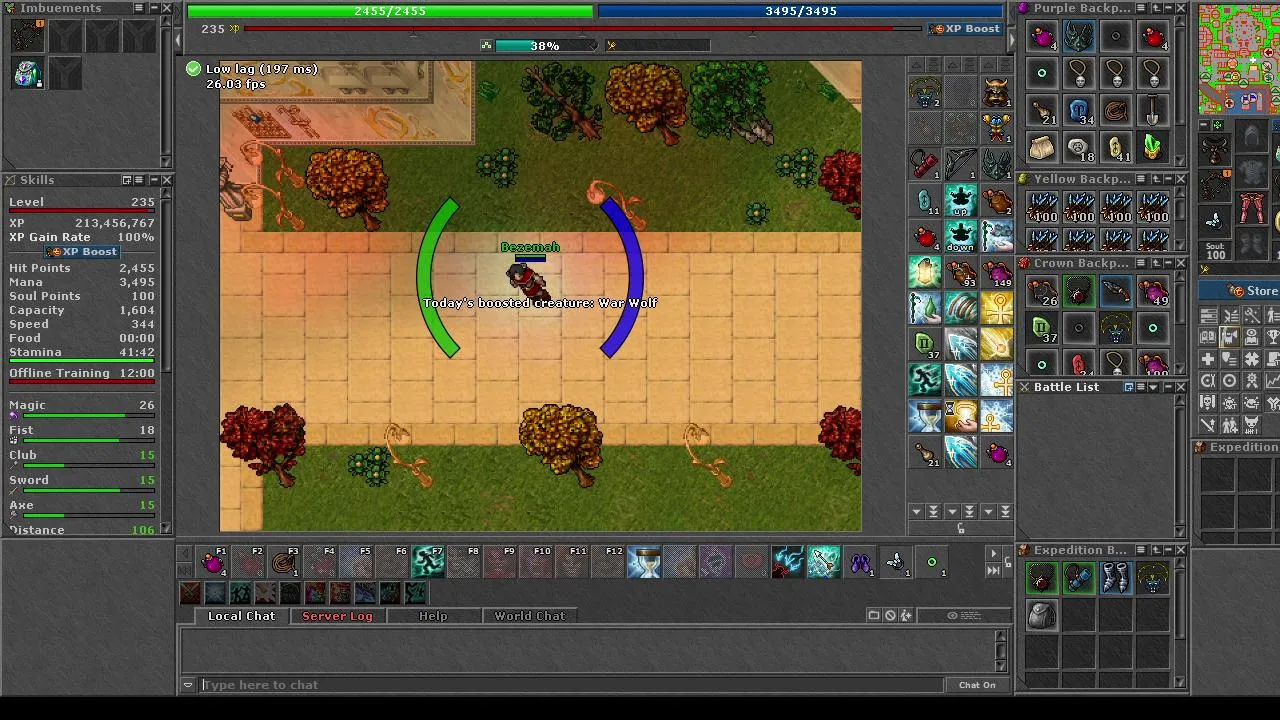
Task: Advance the action bar to the next page
Action: [x=993, y=554]
